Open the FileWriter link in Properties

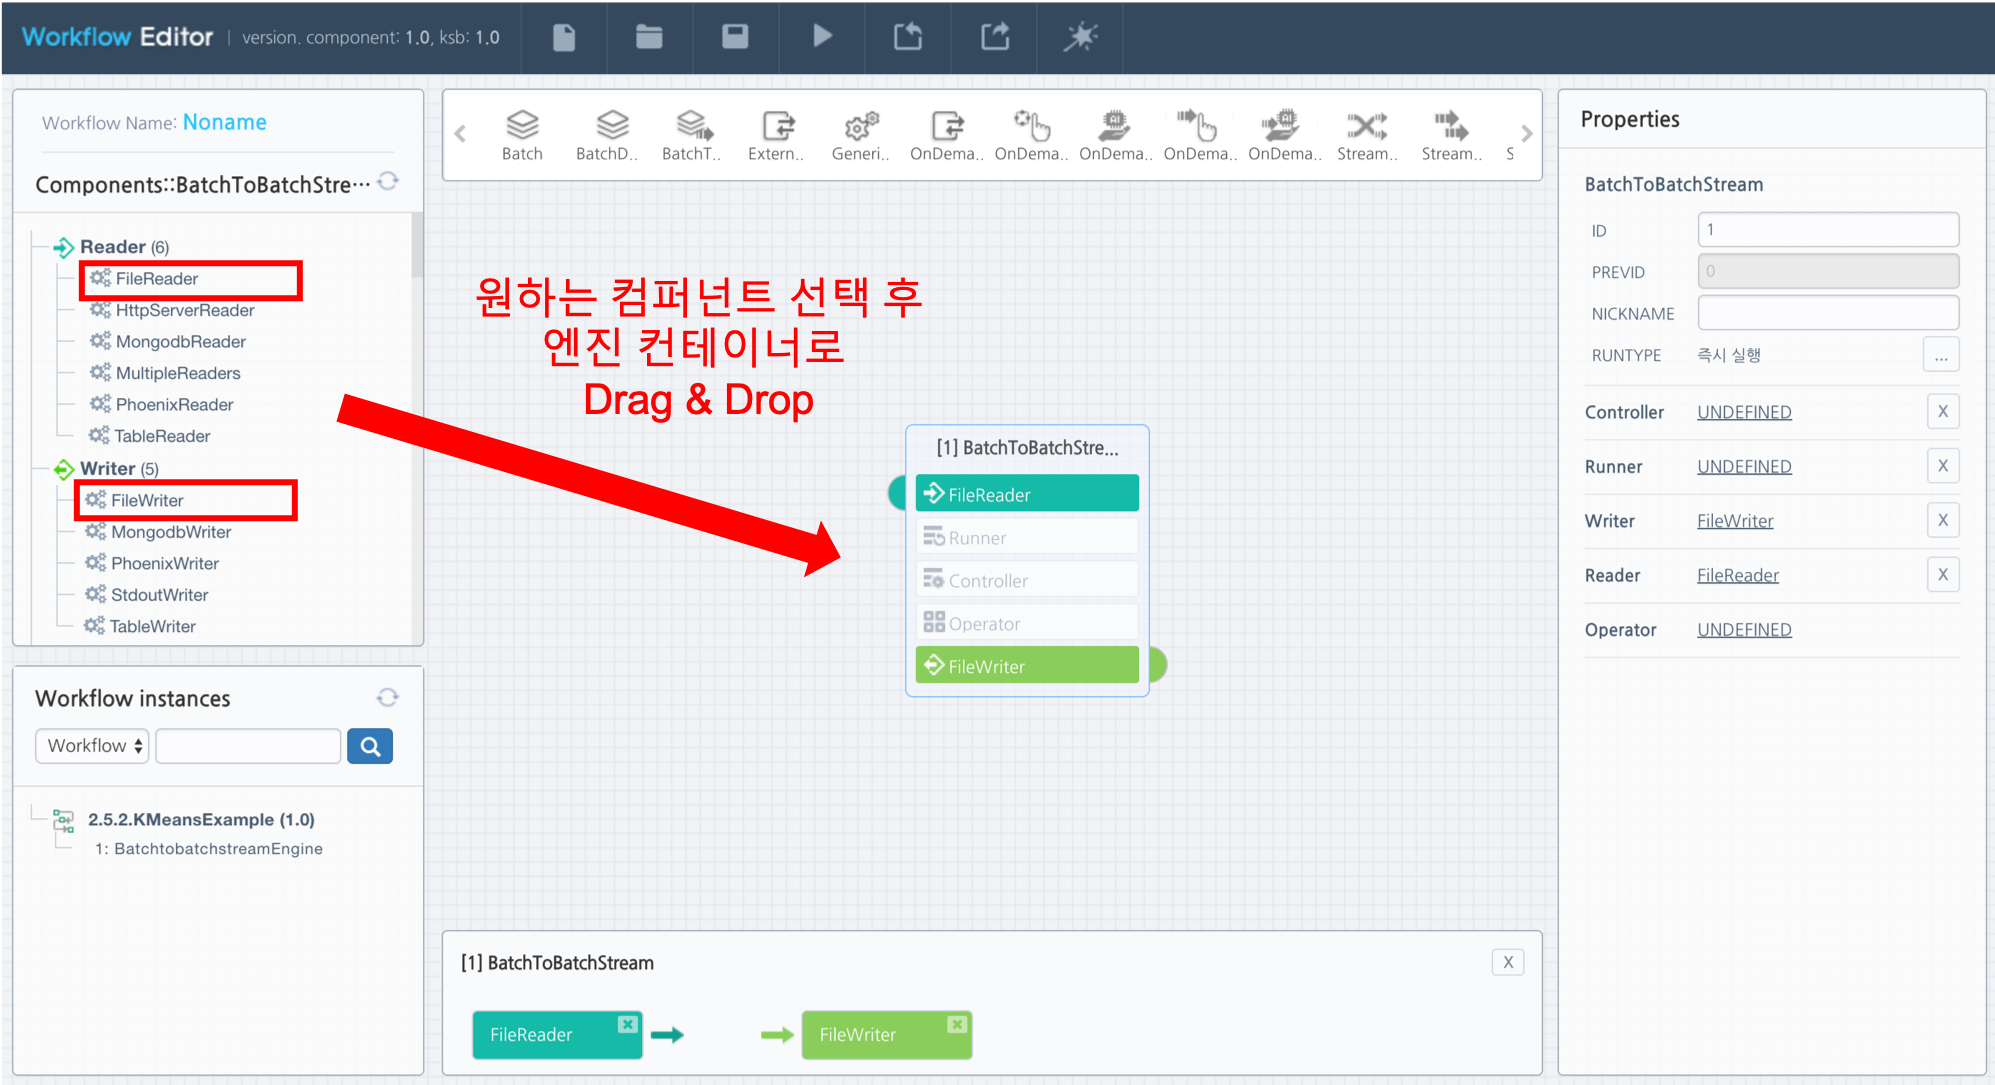pos(1735,521)
